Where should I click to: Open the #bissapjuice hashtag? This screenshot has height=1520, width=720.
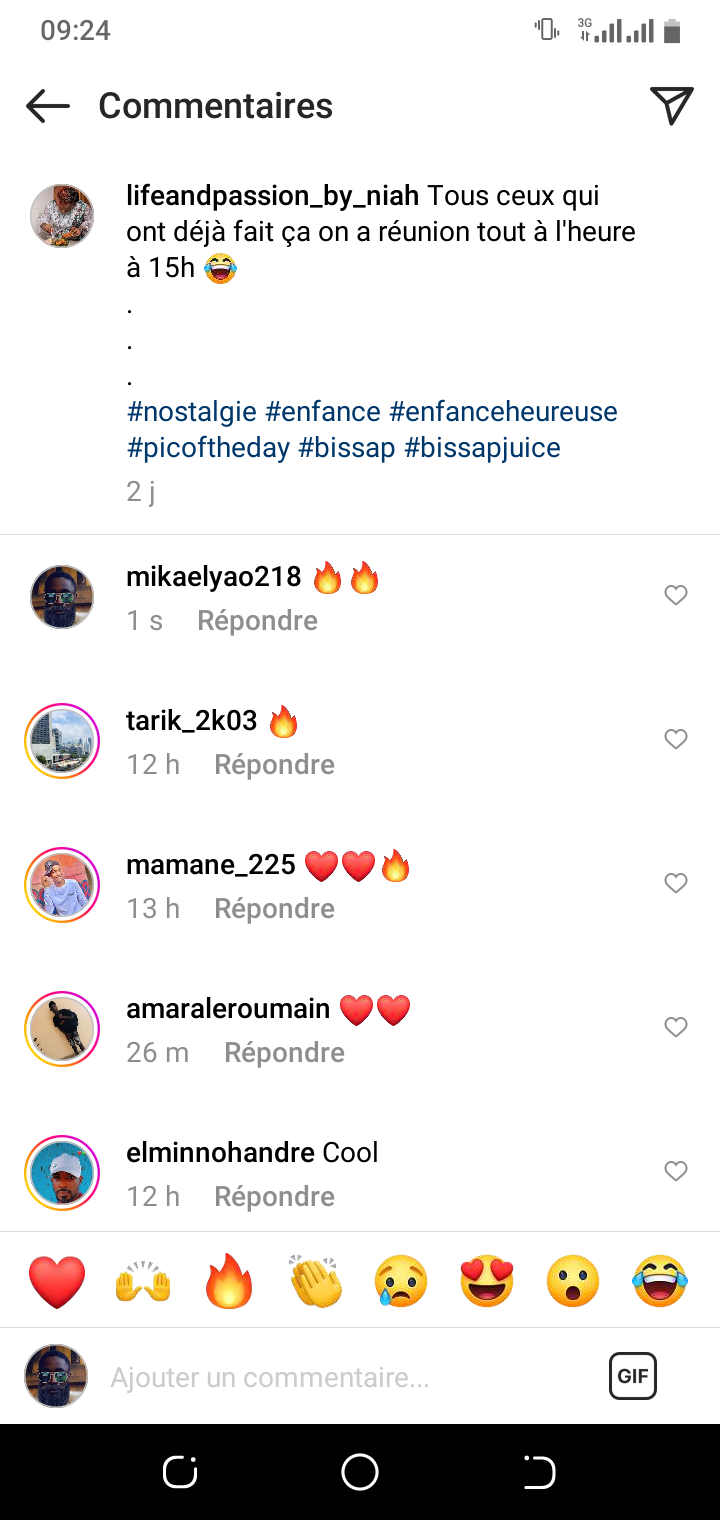pos(482,447)
